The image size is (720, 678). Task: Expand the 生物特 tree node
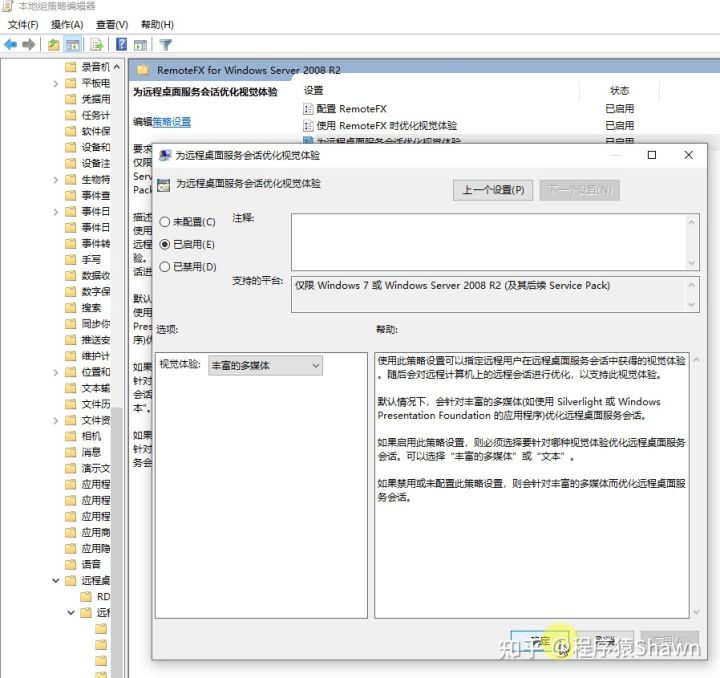coord(56,179)
